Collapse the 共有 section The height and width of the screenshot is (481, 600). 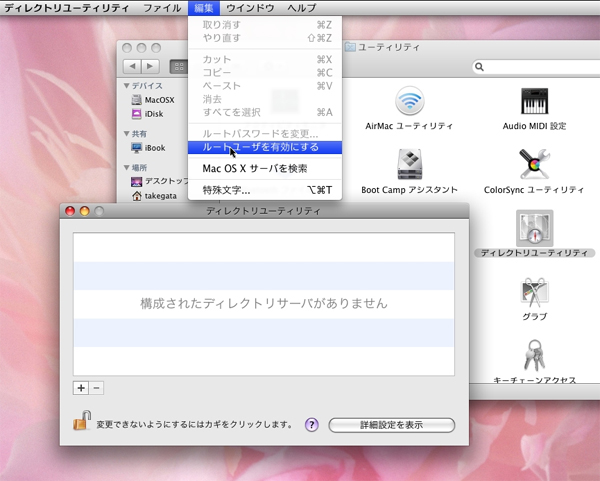(126, 134)
